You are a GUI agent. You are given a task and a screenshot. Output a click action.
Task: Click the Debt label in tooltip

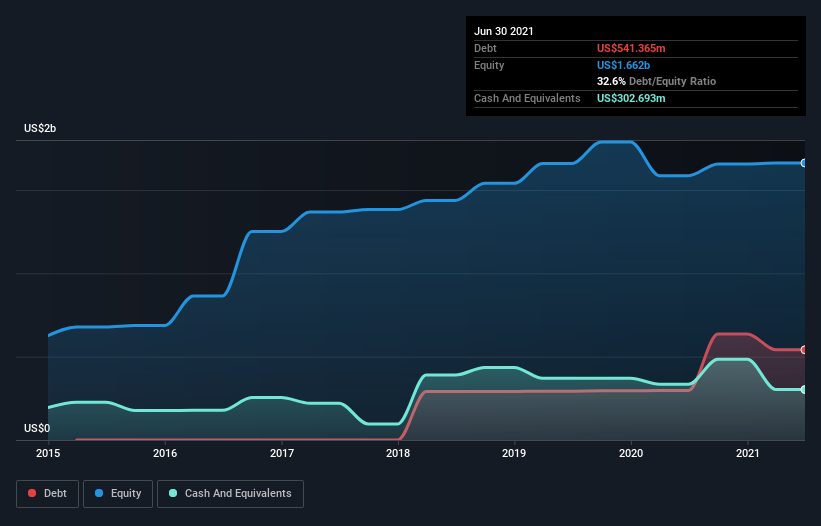coord(485,48)
